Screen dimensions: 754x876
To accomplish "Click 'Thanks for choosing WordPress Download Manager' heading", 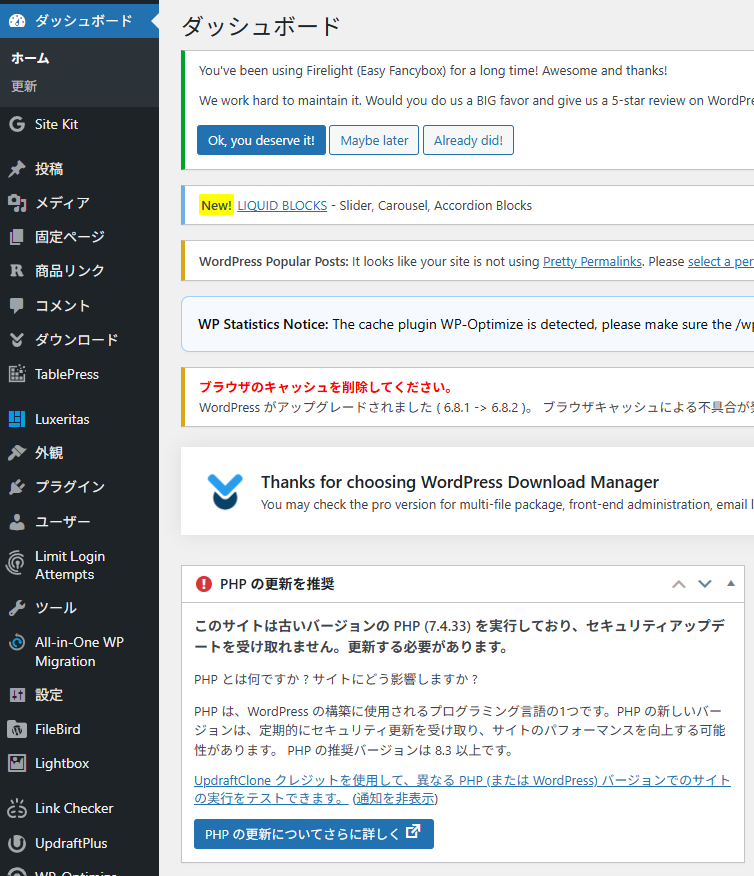I will (x=460, y=482).
